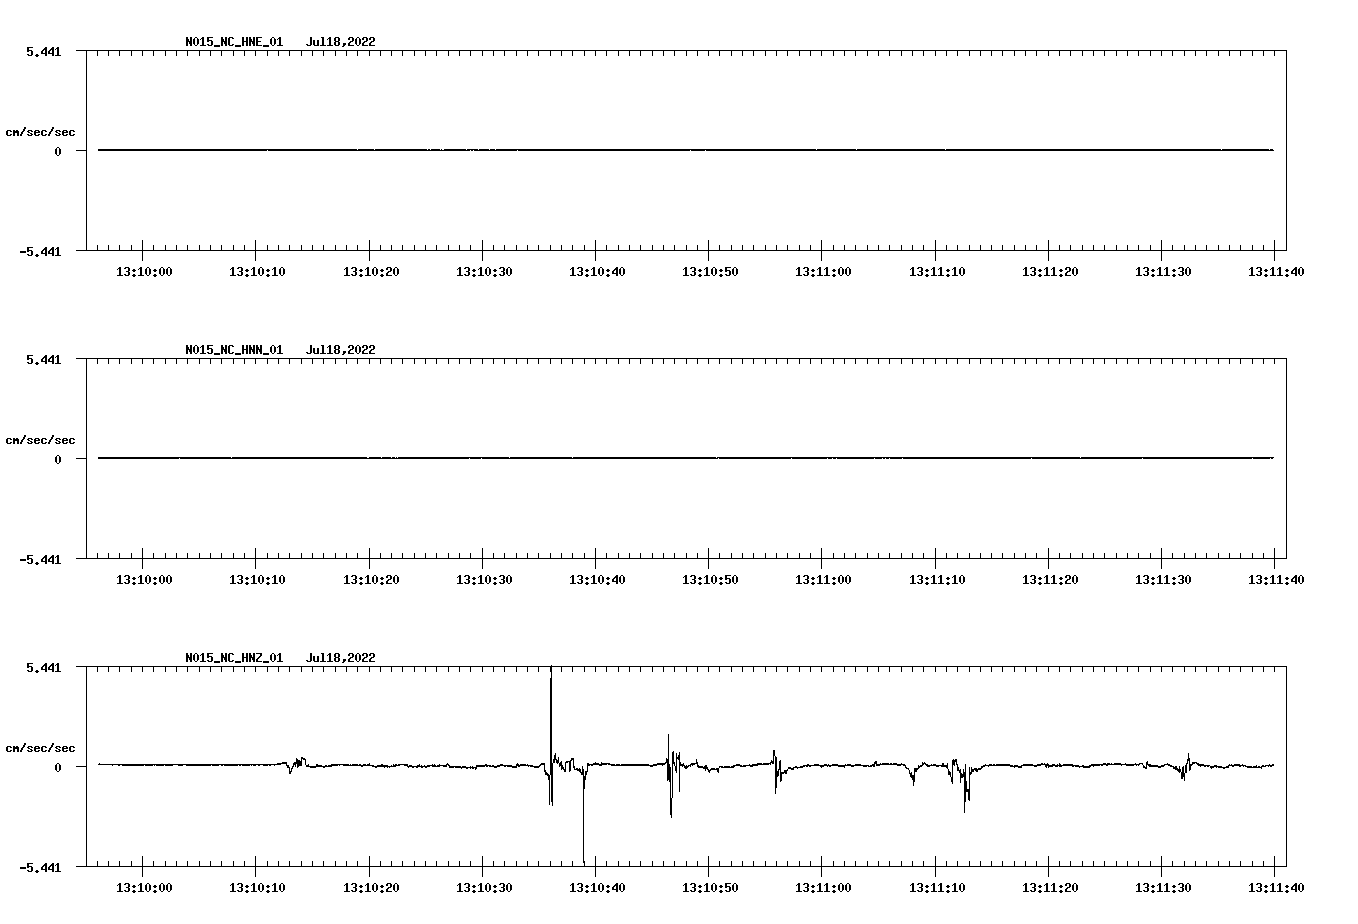Click the cm/sec/sec unit label of HNZ plot

(40, 748)
